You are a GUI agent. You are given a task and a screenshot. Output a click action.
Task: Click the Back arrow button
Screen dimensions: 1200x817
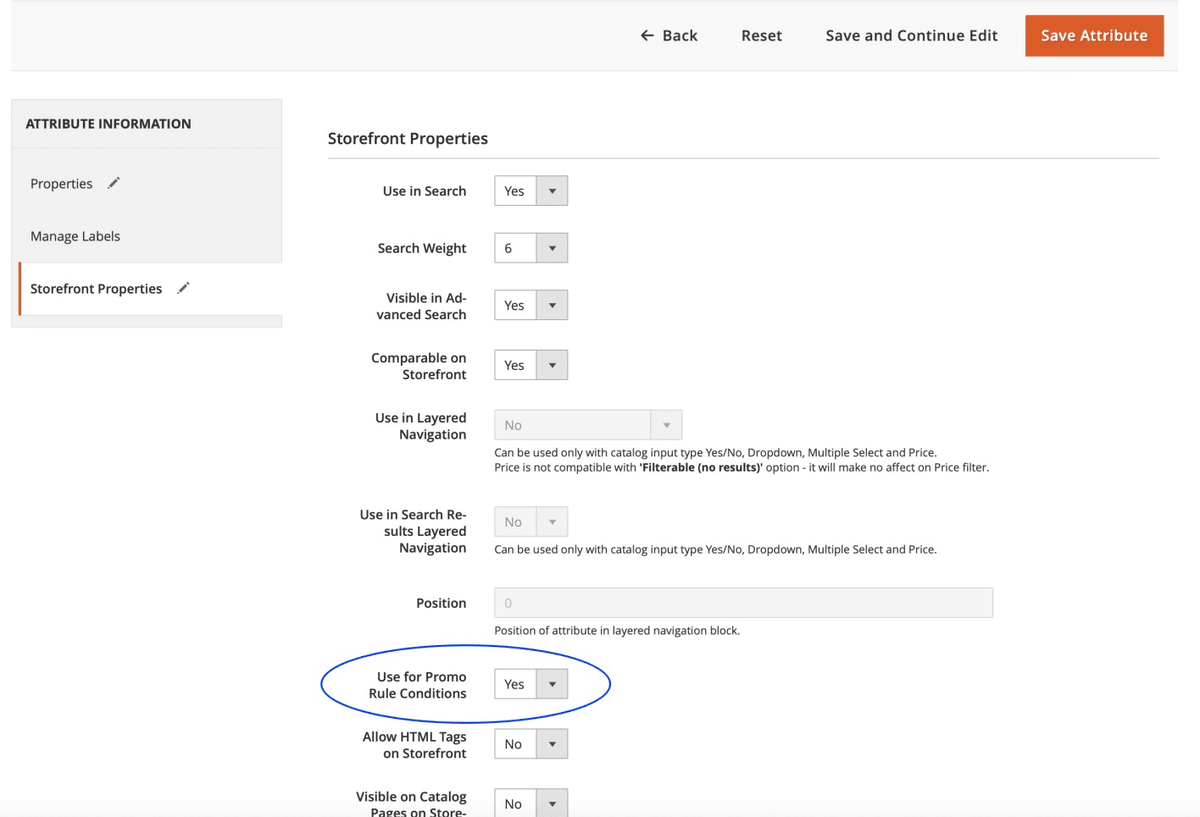coord(669,35)
